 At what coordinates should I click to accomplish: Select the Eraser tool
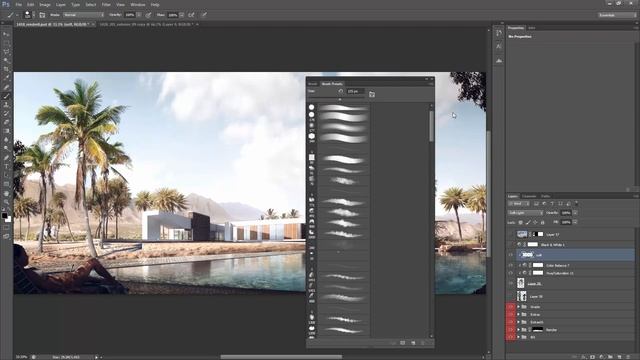(x=6, y=122)
